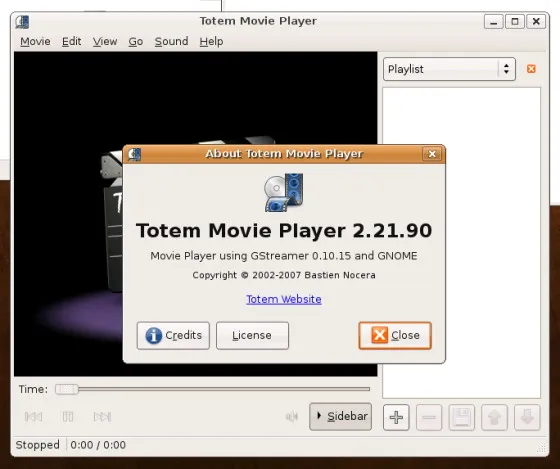This screenshot has width=560, height=469.
Task: Click the play/pause playback button
Action: point(68,417)
